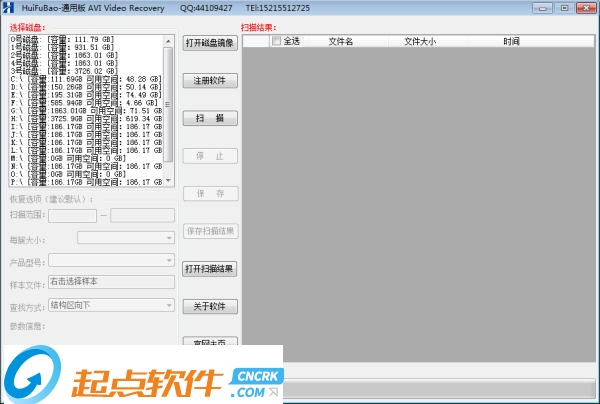The width and height of the screenshot is (600, 404).
Task: Click the scan range end field
Action: click(142, 215)
